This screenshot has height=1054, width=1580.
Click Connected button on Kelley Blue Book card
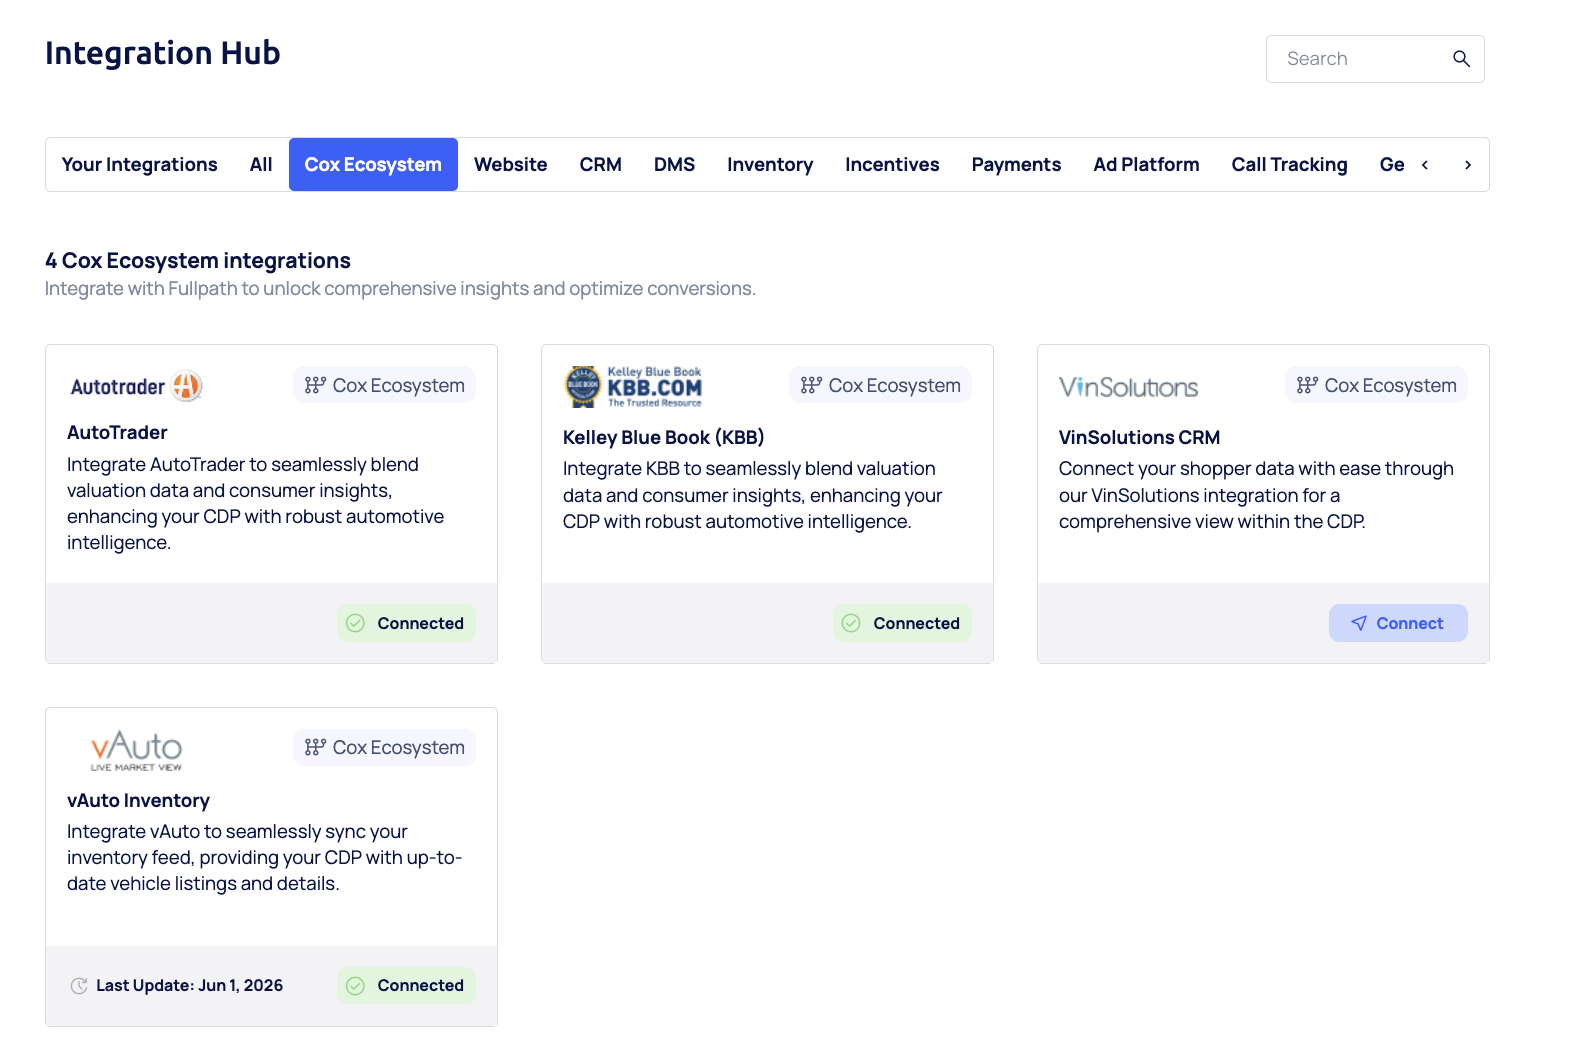(902, 623)
